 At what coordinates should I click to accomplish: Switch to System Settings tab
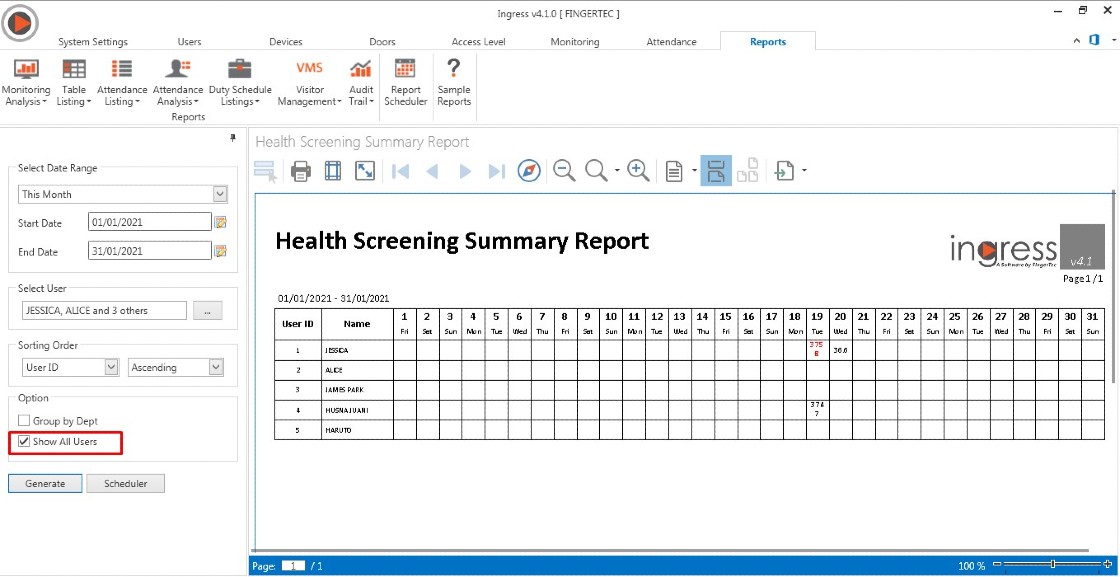pyautogui.click(x=93, y=41)
